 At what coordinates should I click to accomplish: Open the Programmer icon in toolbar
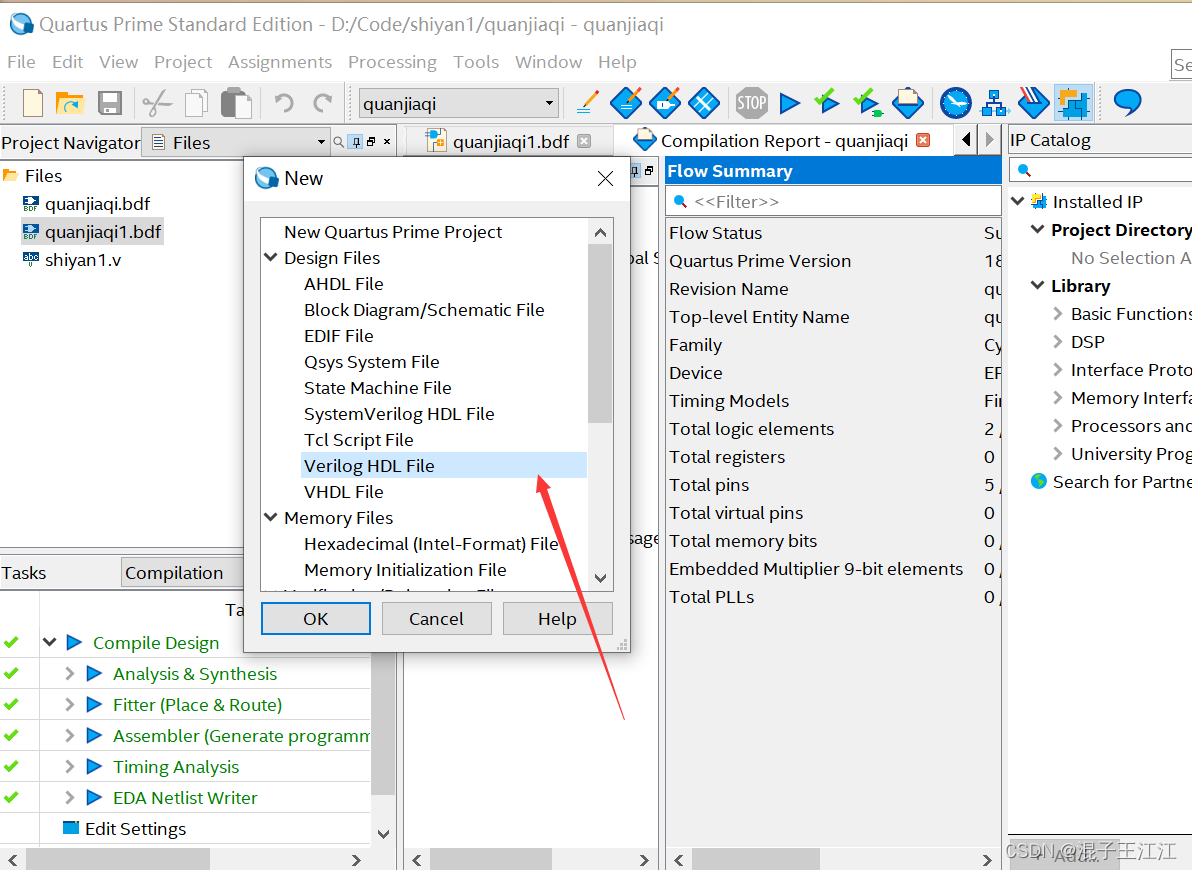click(1033, 103)
